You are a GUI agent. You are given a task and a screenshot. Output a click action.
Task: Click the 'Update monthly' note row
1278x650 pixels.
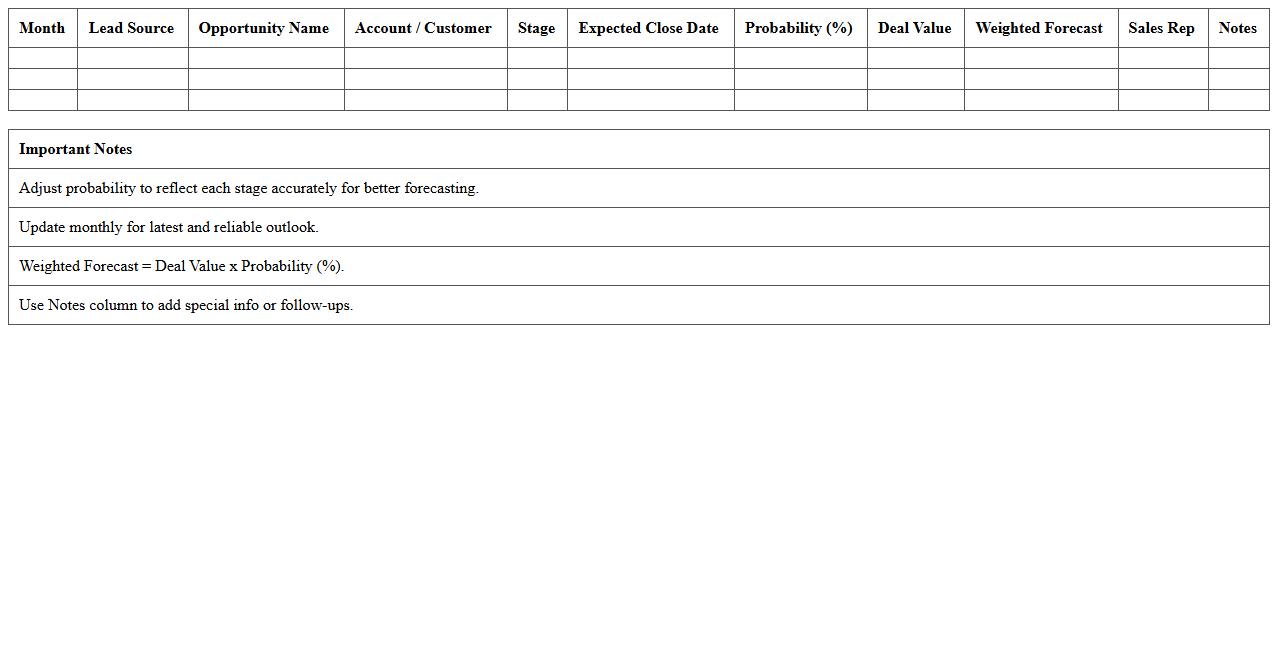point(169,227)
